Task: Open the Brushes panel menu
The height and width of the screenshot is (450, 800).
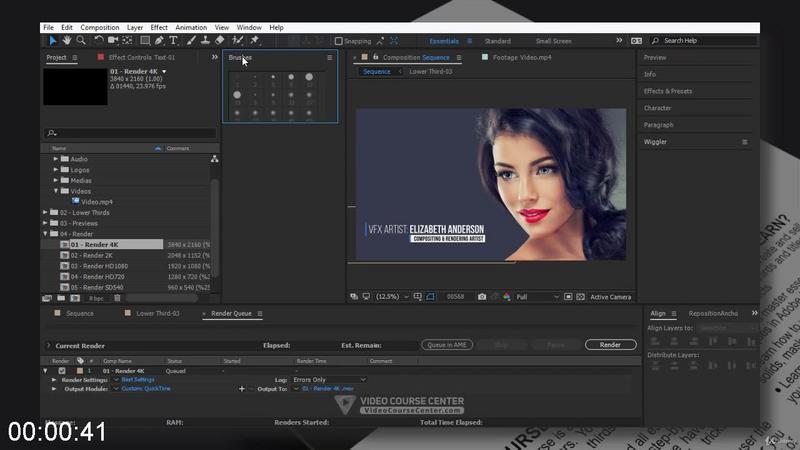Action: coord(330,58)
